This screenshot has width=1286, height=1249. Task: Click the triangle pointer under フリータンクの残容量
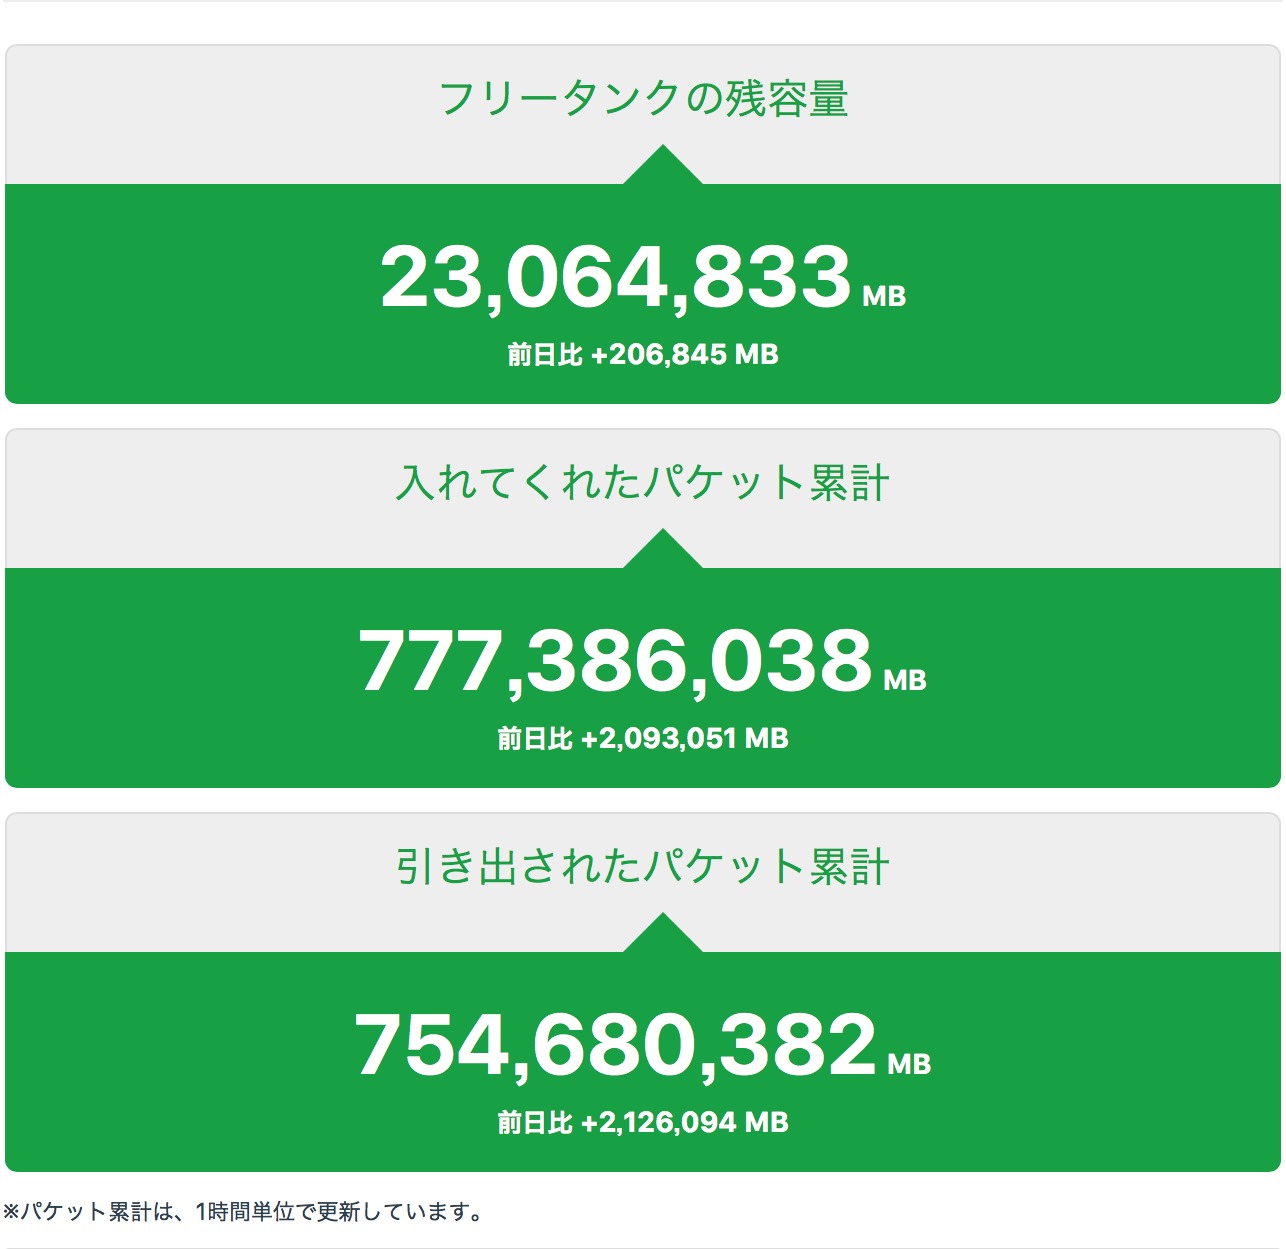pyautogui.click(x=662, y=167)
